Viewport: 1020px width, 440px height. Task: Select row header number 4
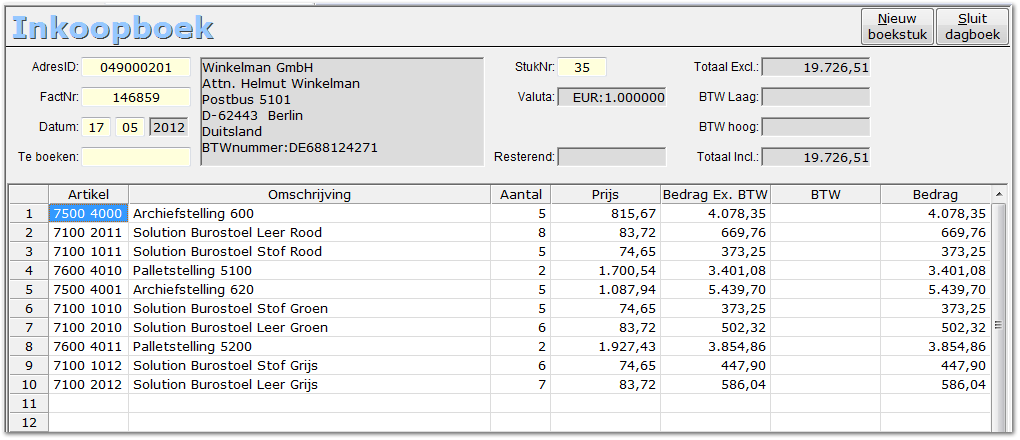click(x=29, y=270)
